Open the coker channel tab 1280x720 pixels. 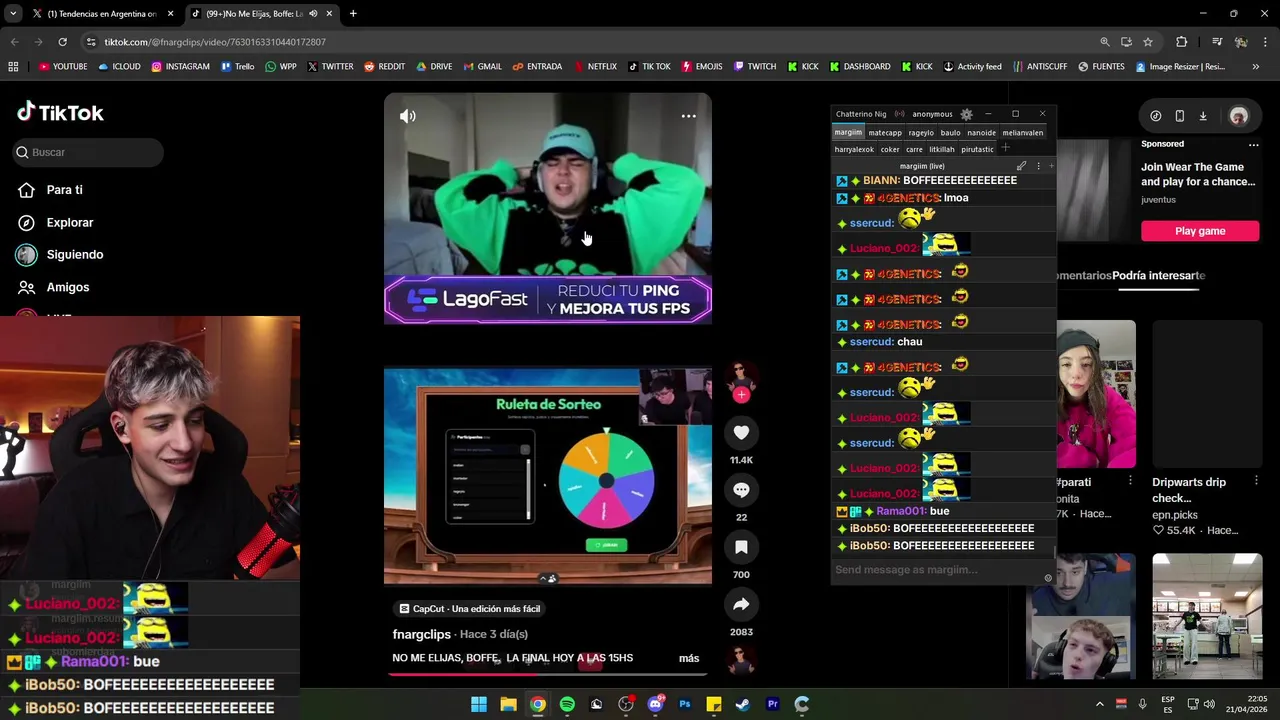[890, 149]
